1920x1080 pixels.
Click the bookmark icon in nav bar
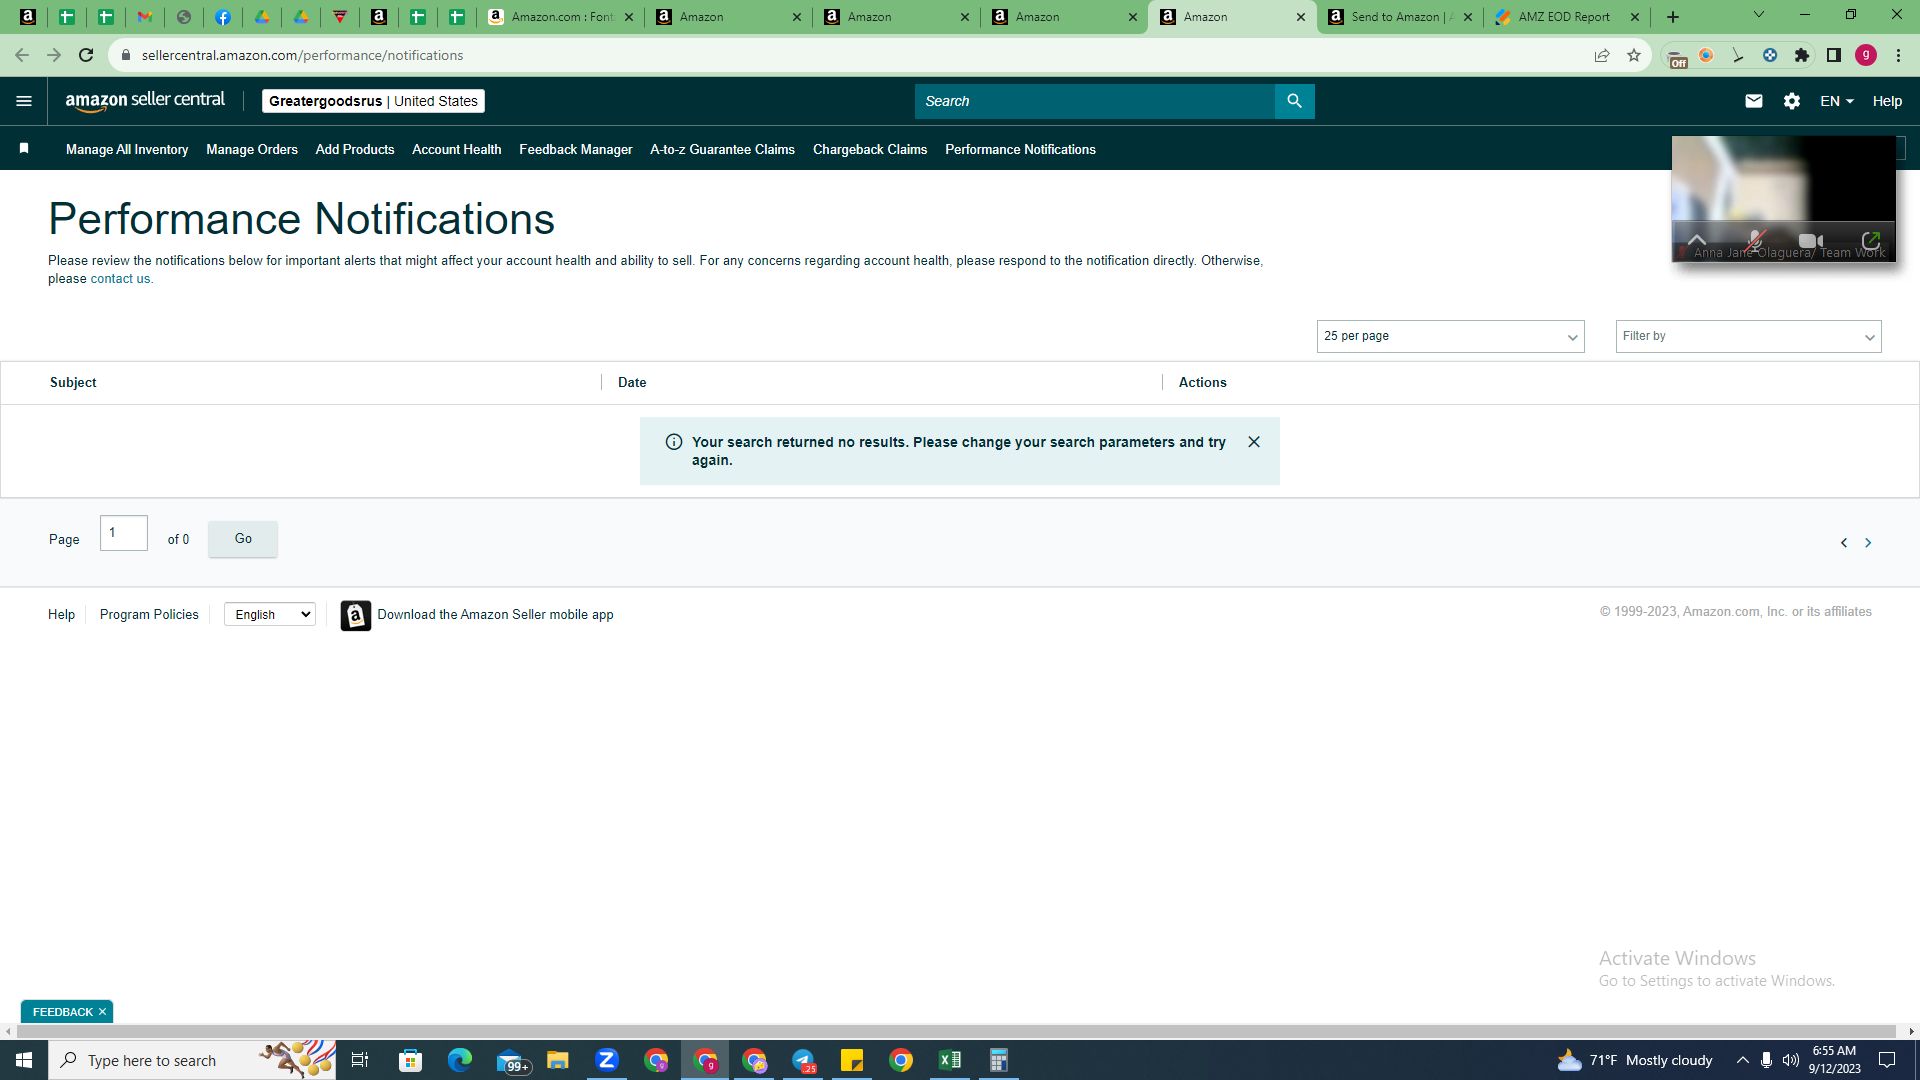click(x=24, y=148)
